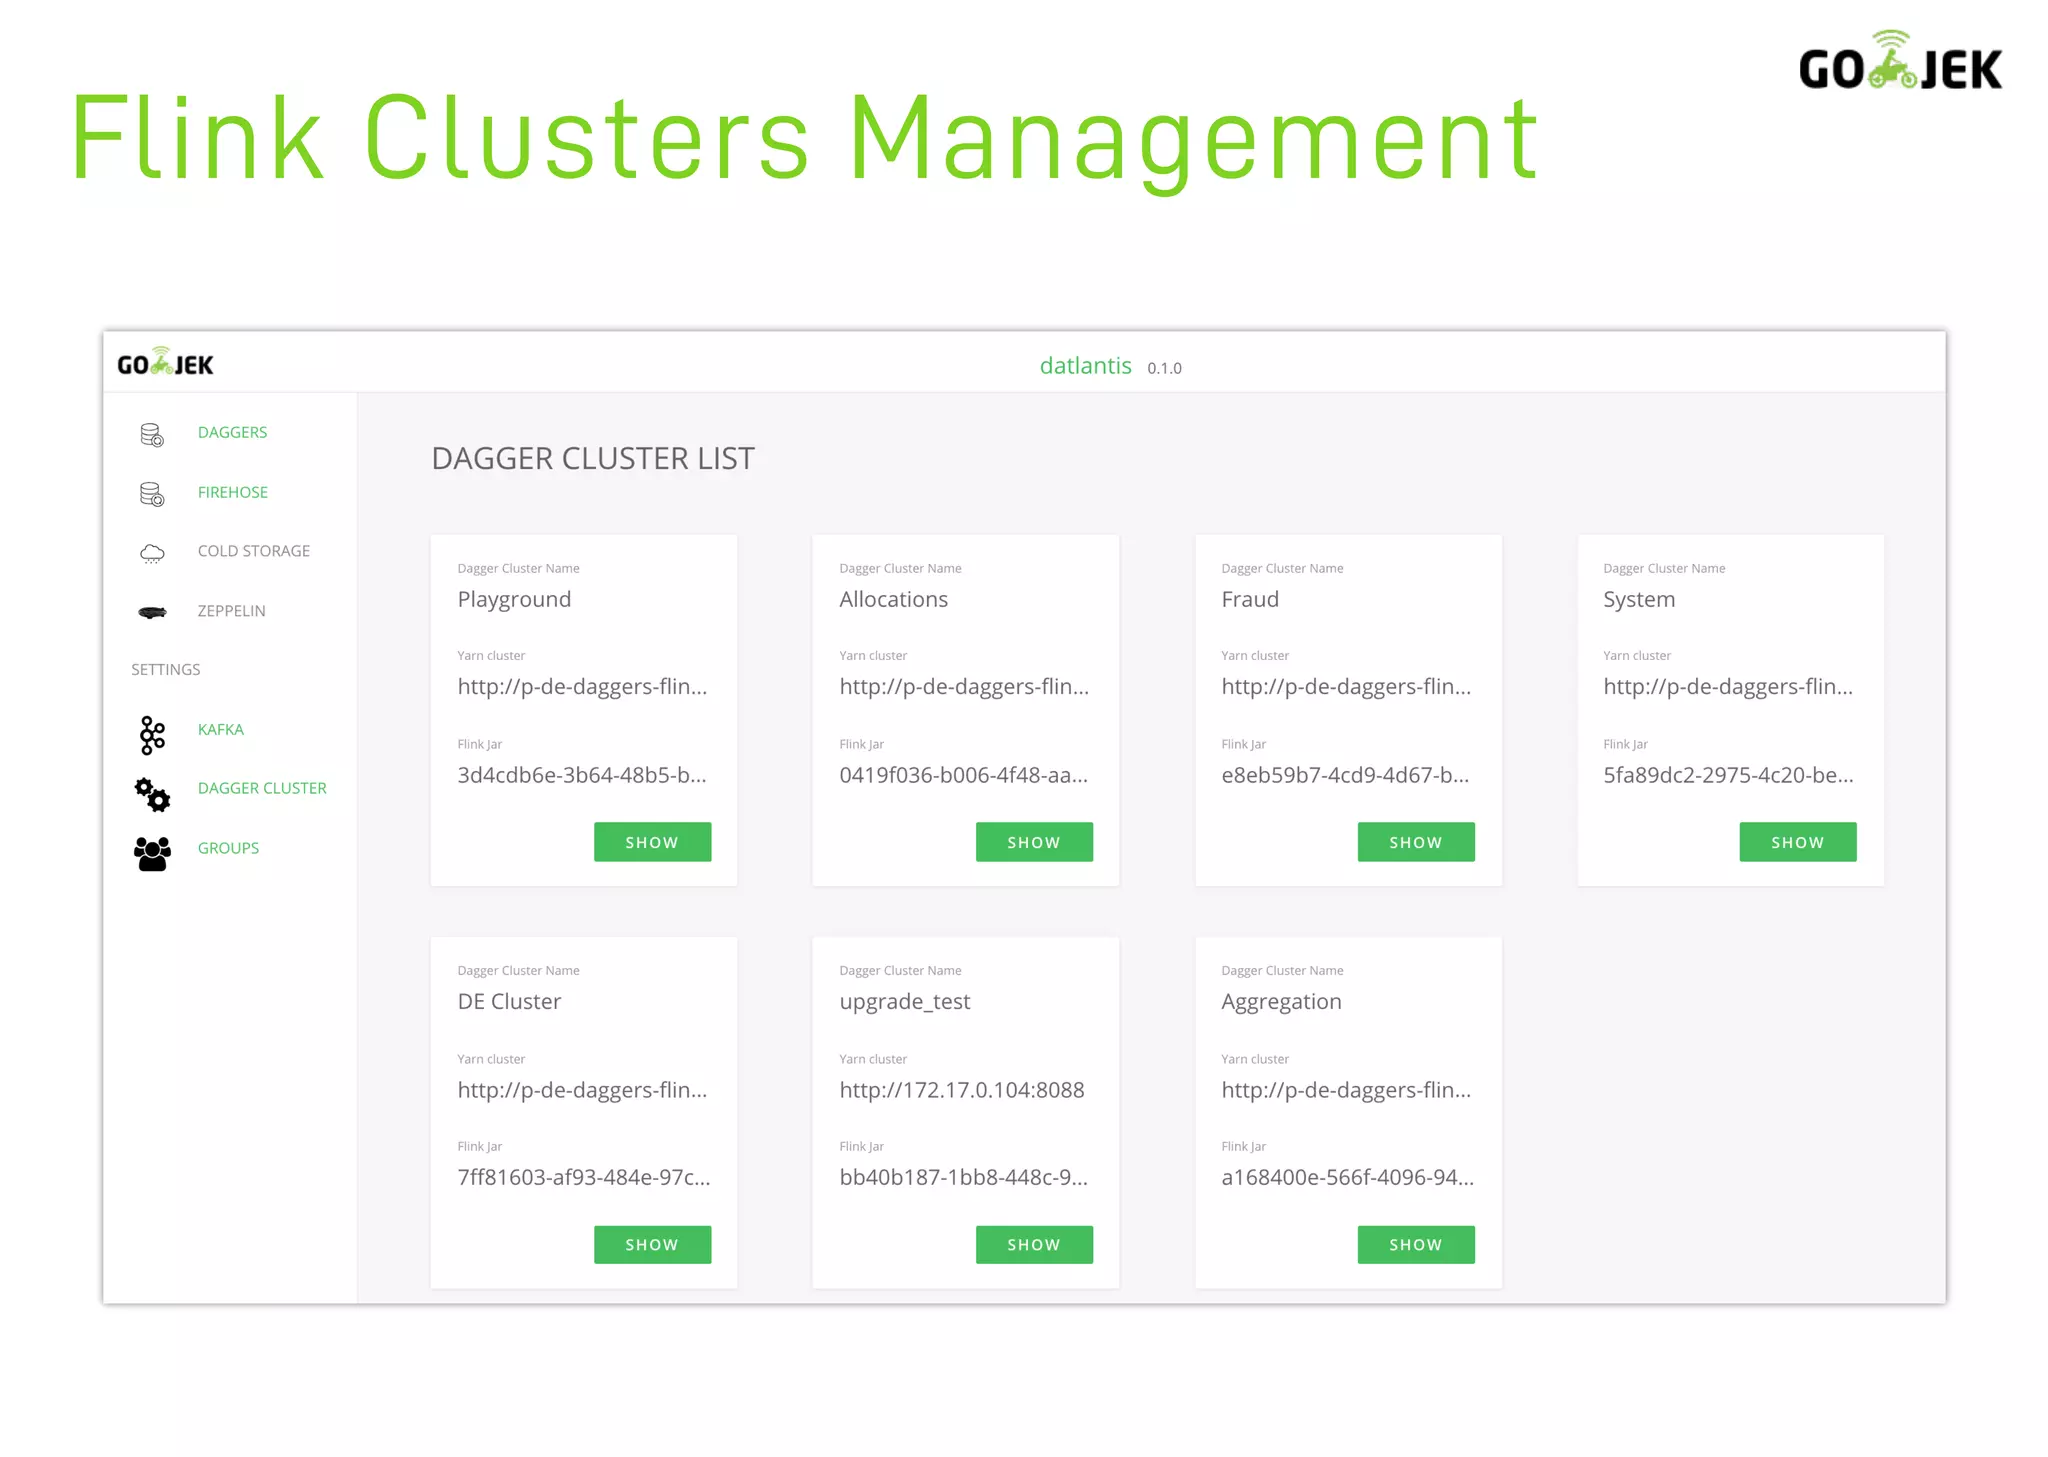Viewport: 2048px width, 1457px height.
Task: Click the Fraud cluster name
Action: point(1250,599)
